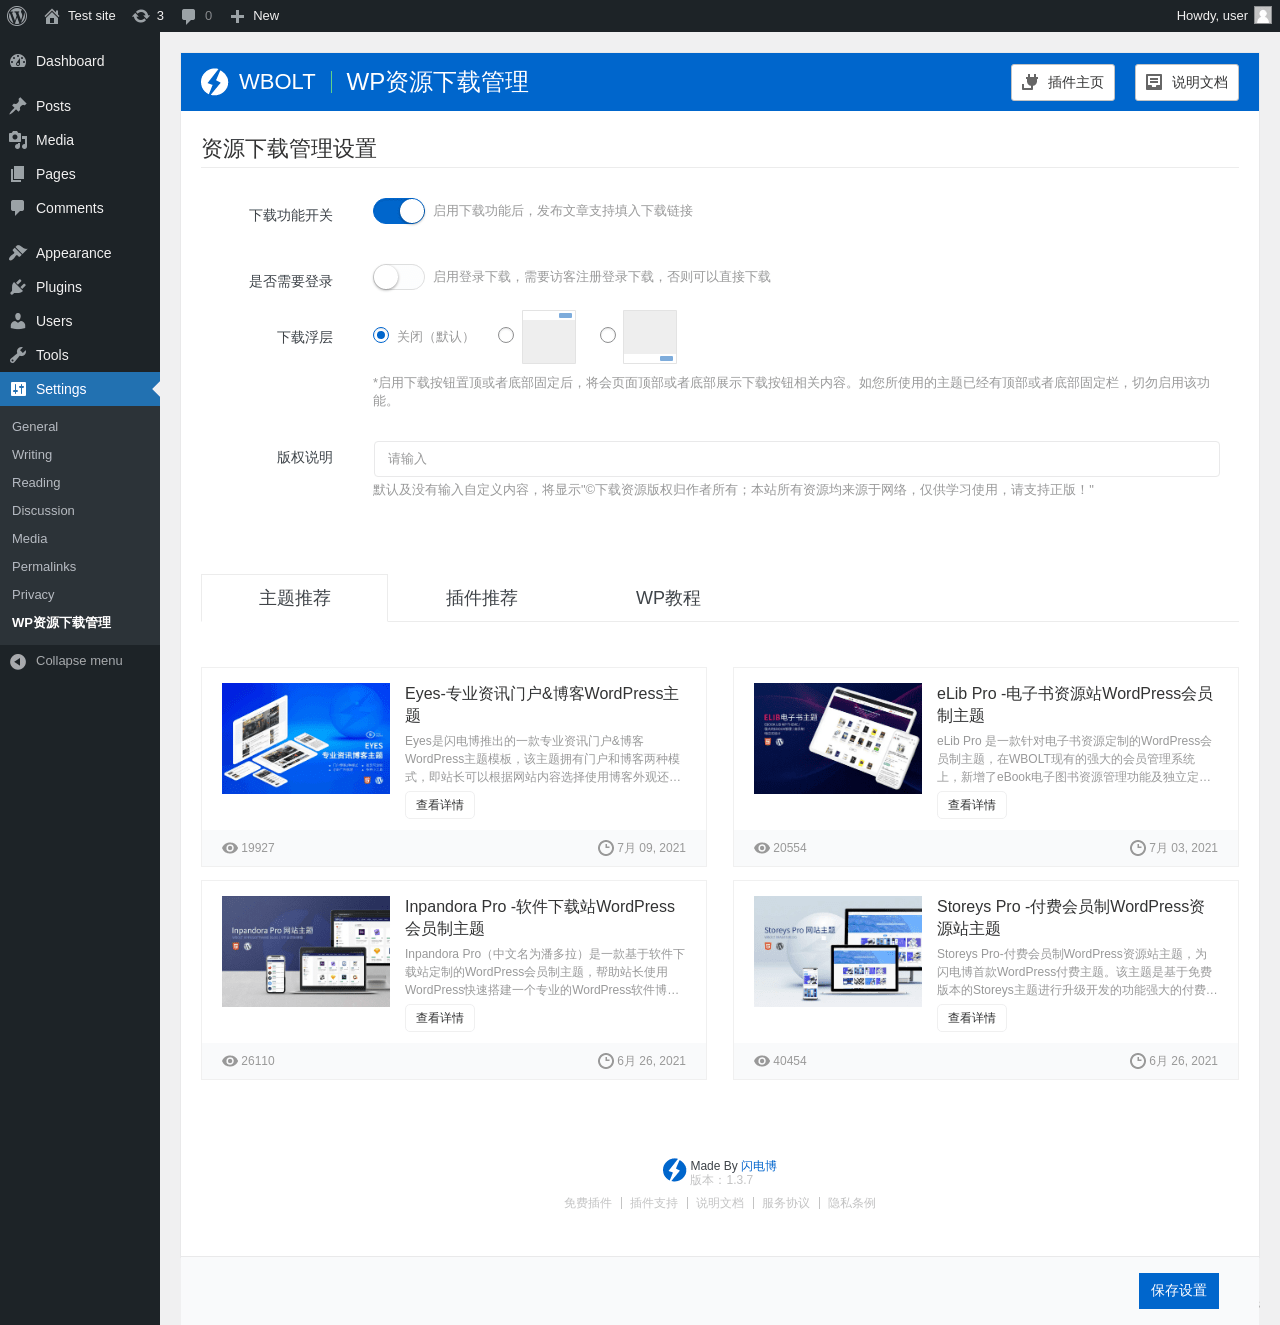1280x1325 pixels.
Task: Switch to the 主题推荐 tab
Action: point(294,598)
